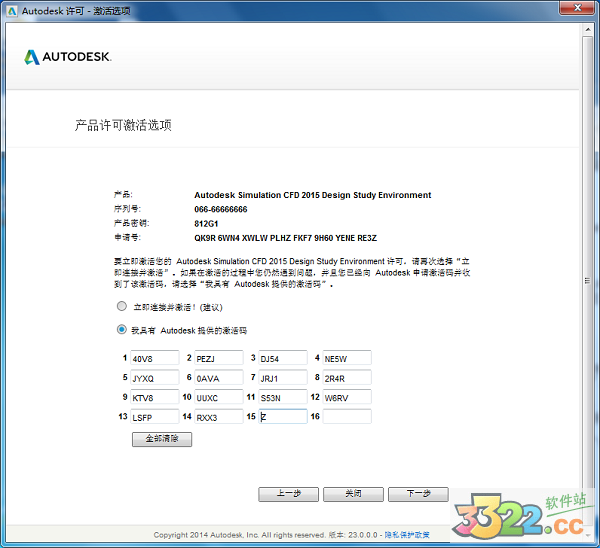Viewport: 600px width, 548px height.
Task: Click activation code field 13 containing LSFP
Action: [x=155, y=416]
